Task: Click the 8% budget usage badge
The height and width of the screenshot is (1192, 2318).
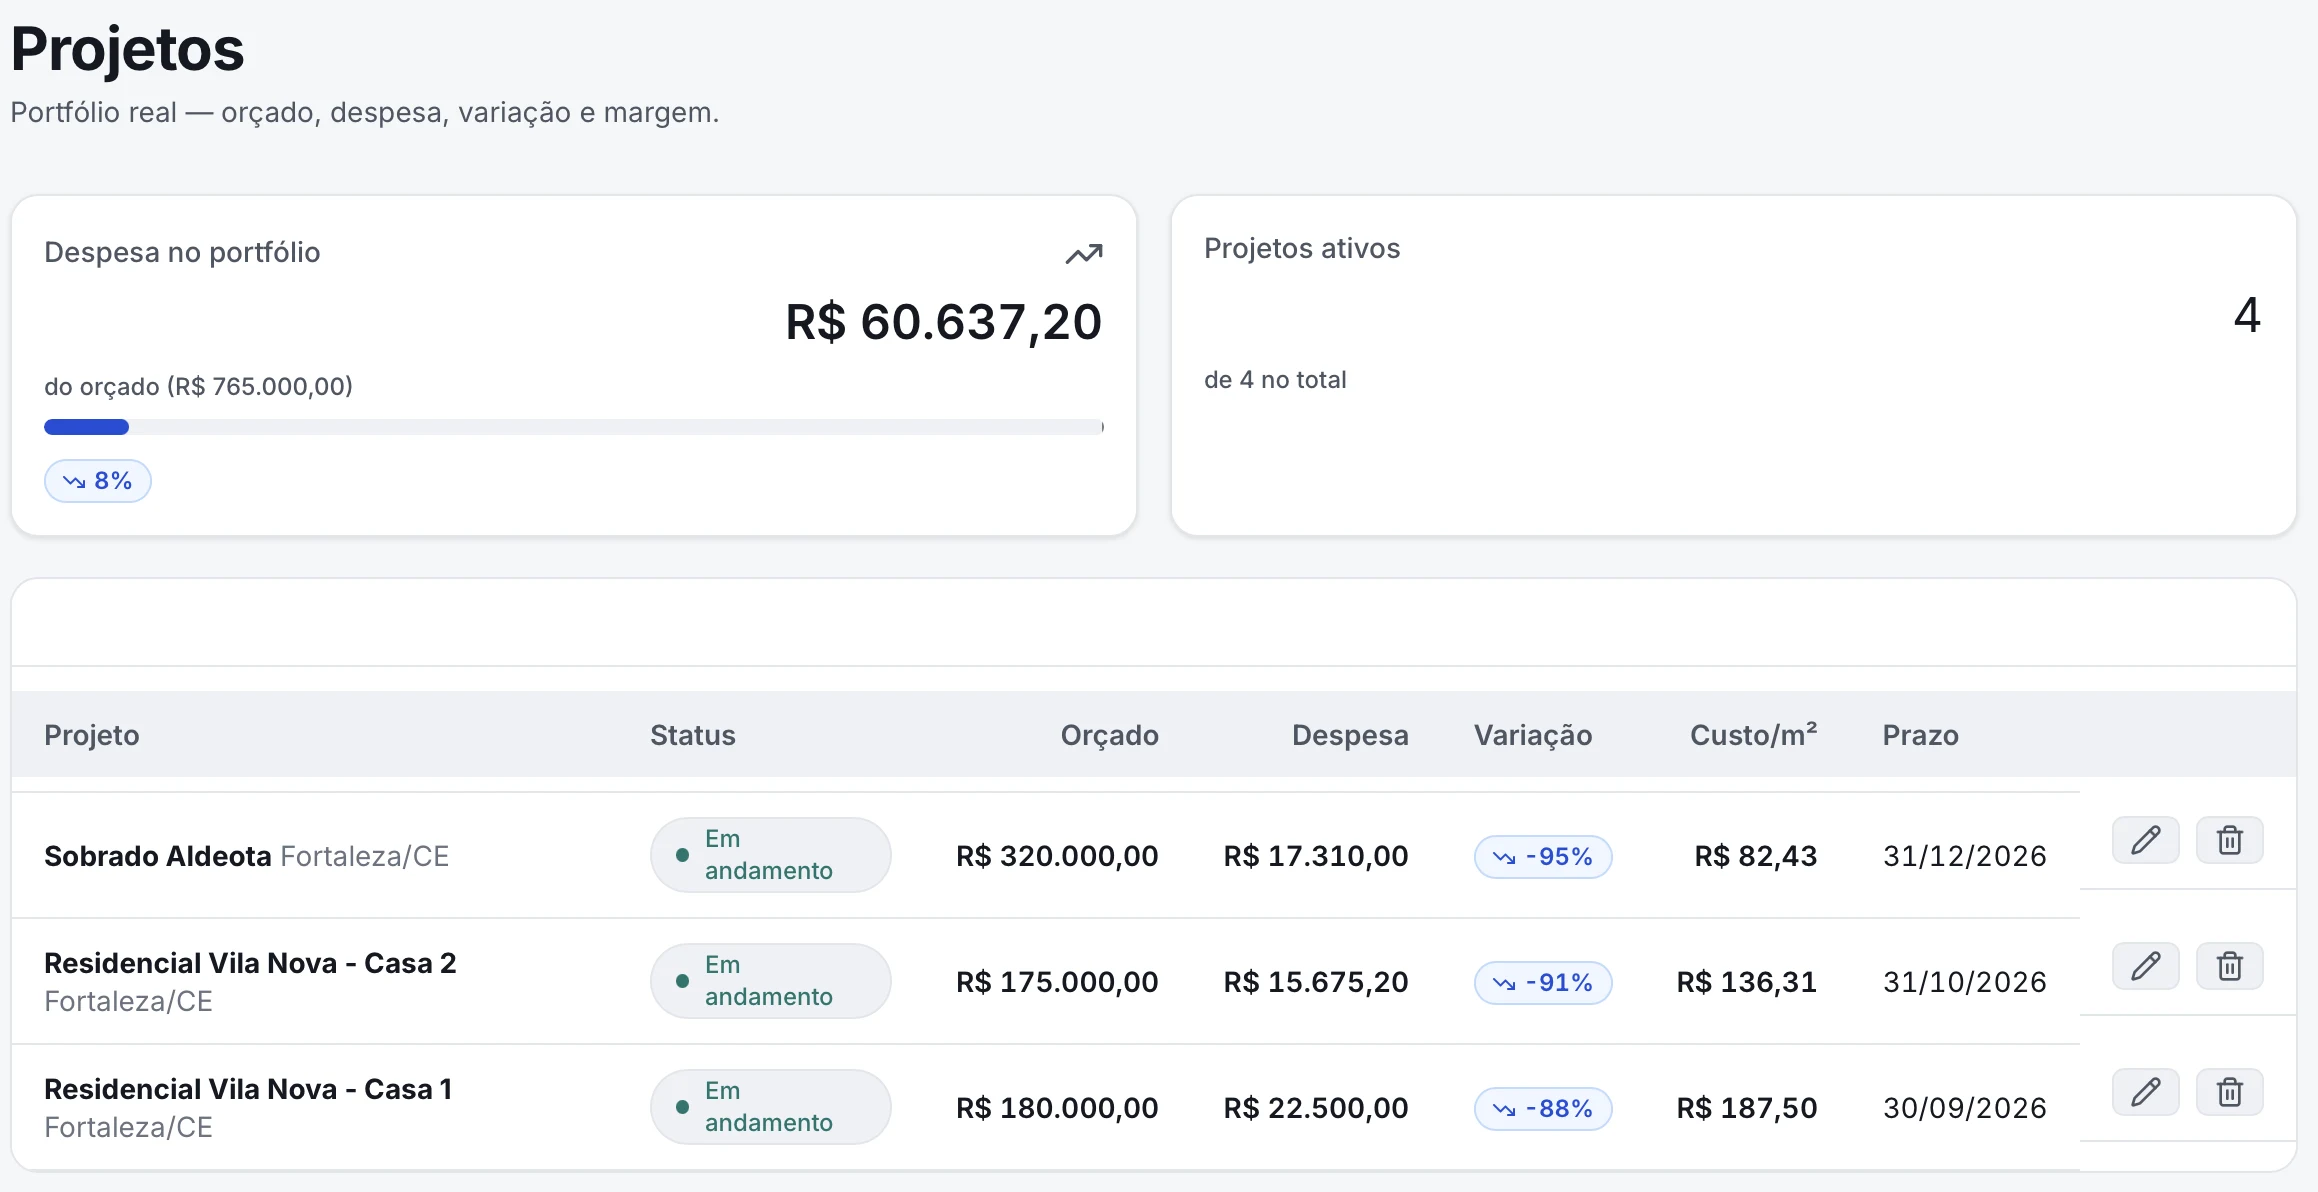Action: (x=97, y=481)
